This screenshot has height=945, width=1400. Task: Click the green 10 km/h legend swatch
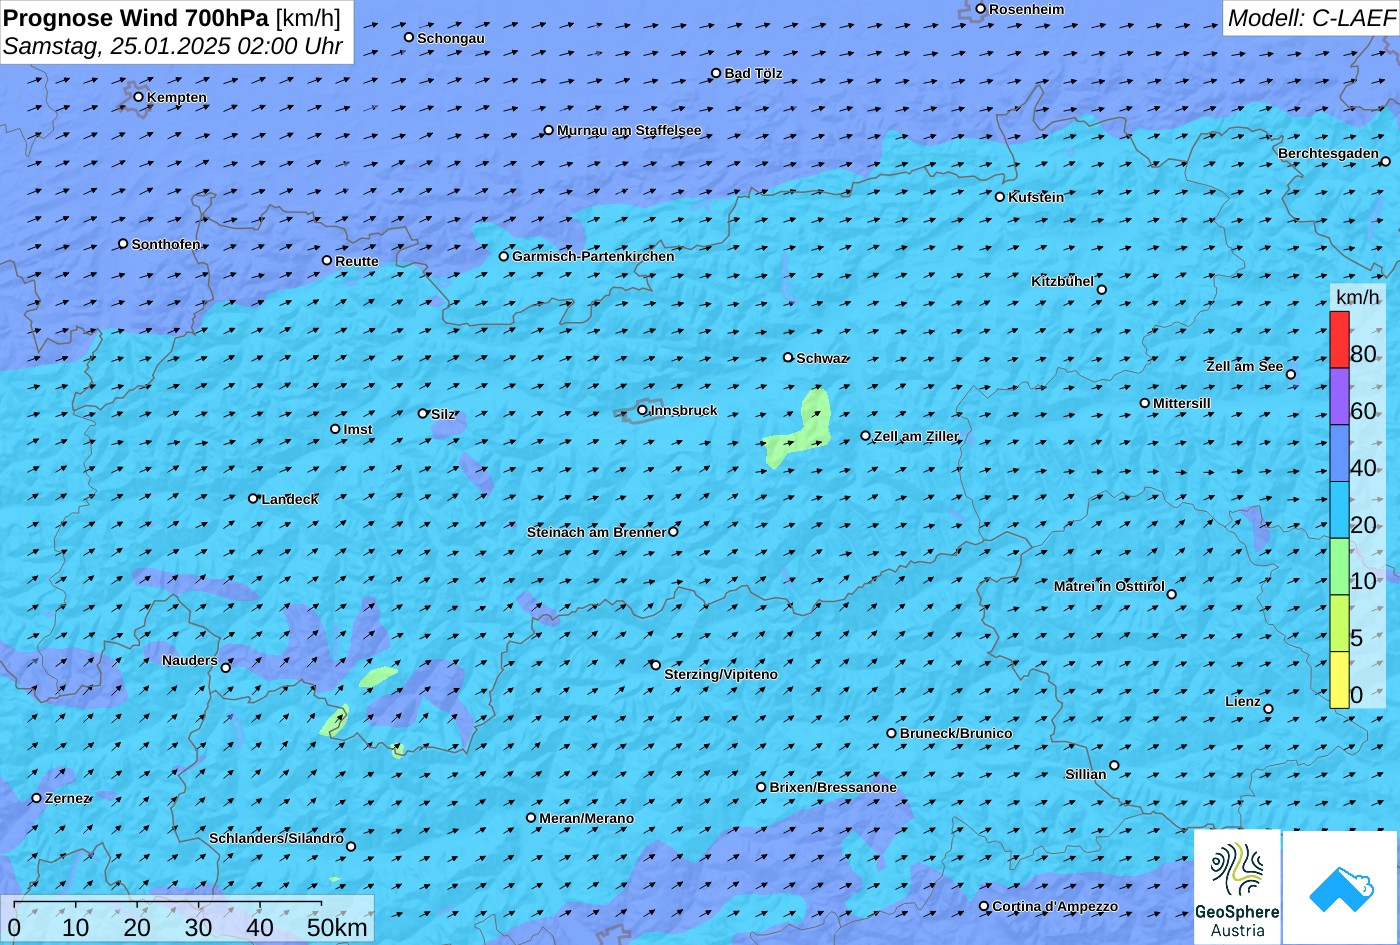tap(1339, 567)
